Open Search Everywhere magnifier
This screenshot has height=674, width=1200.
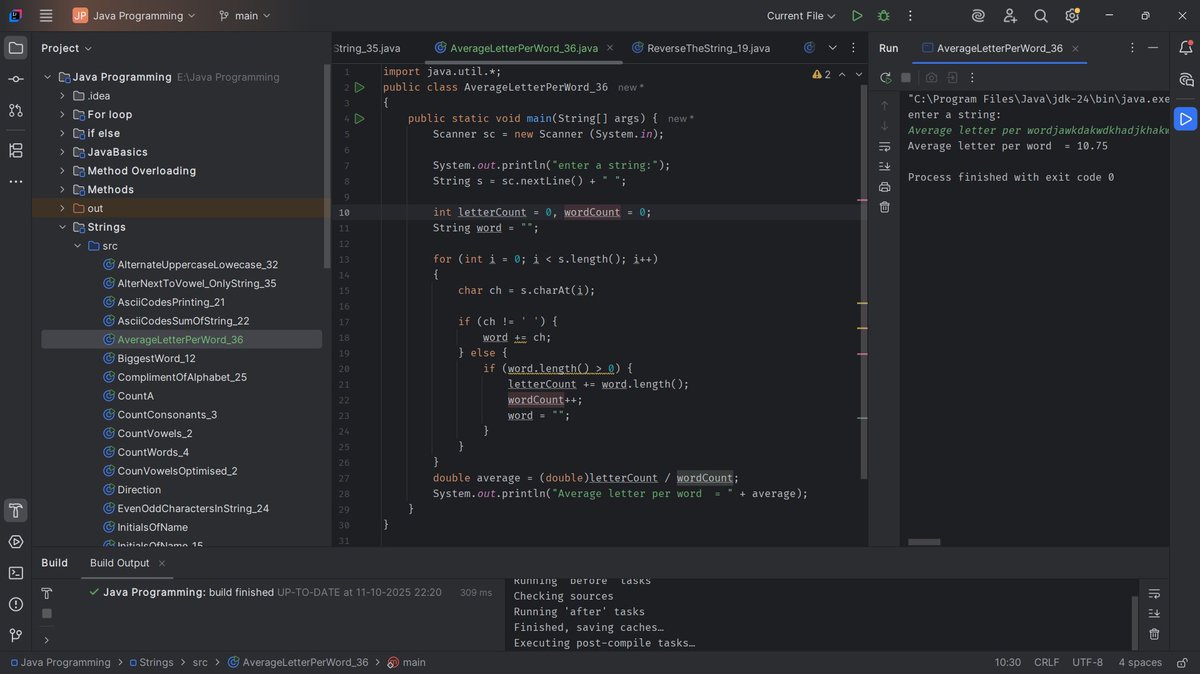point(1041,16)
